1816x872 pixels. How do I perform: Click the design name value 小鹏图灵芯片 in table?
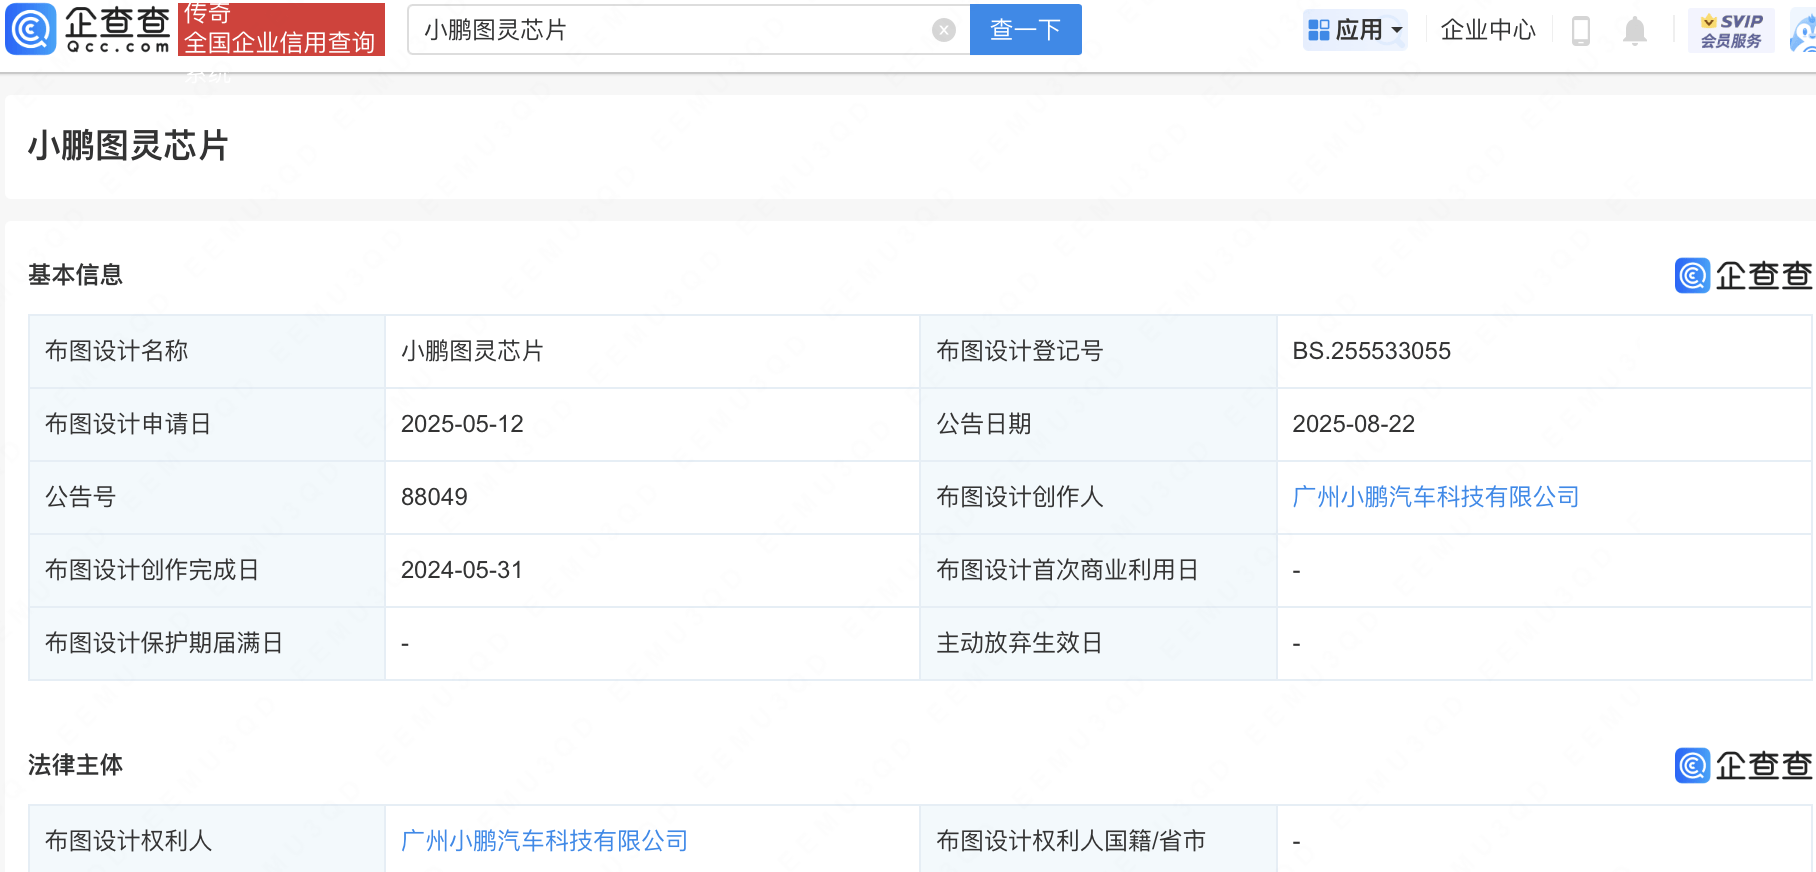tap(472, 351)
